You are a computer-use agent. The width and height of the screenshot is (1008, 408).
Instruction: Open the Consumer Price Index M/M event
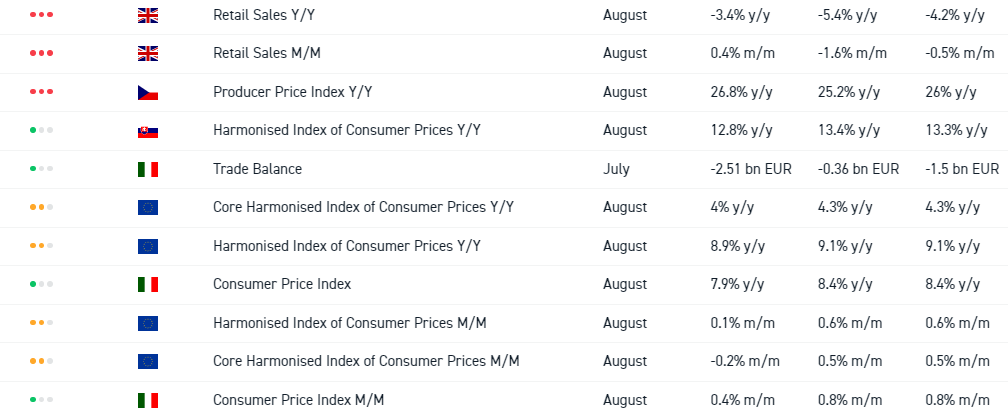pos(298,400)
